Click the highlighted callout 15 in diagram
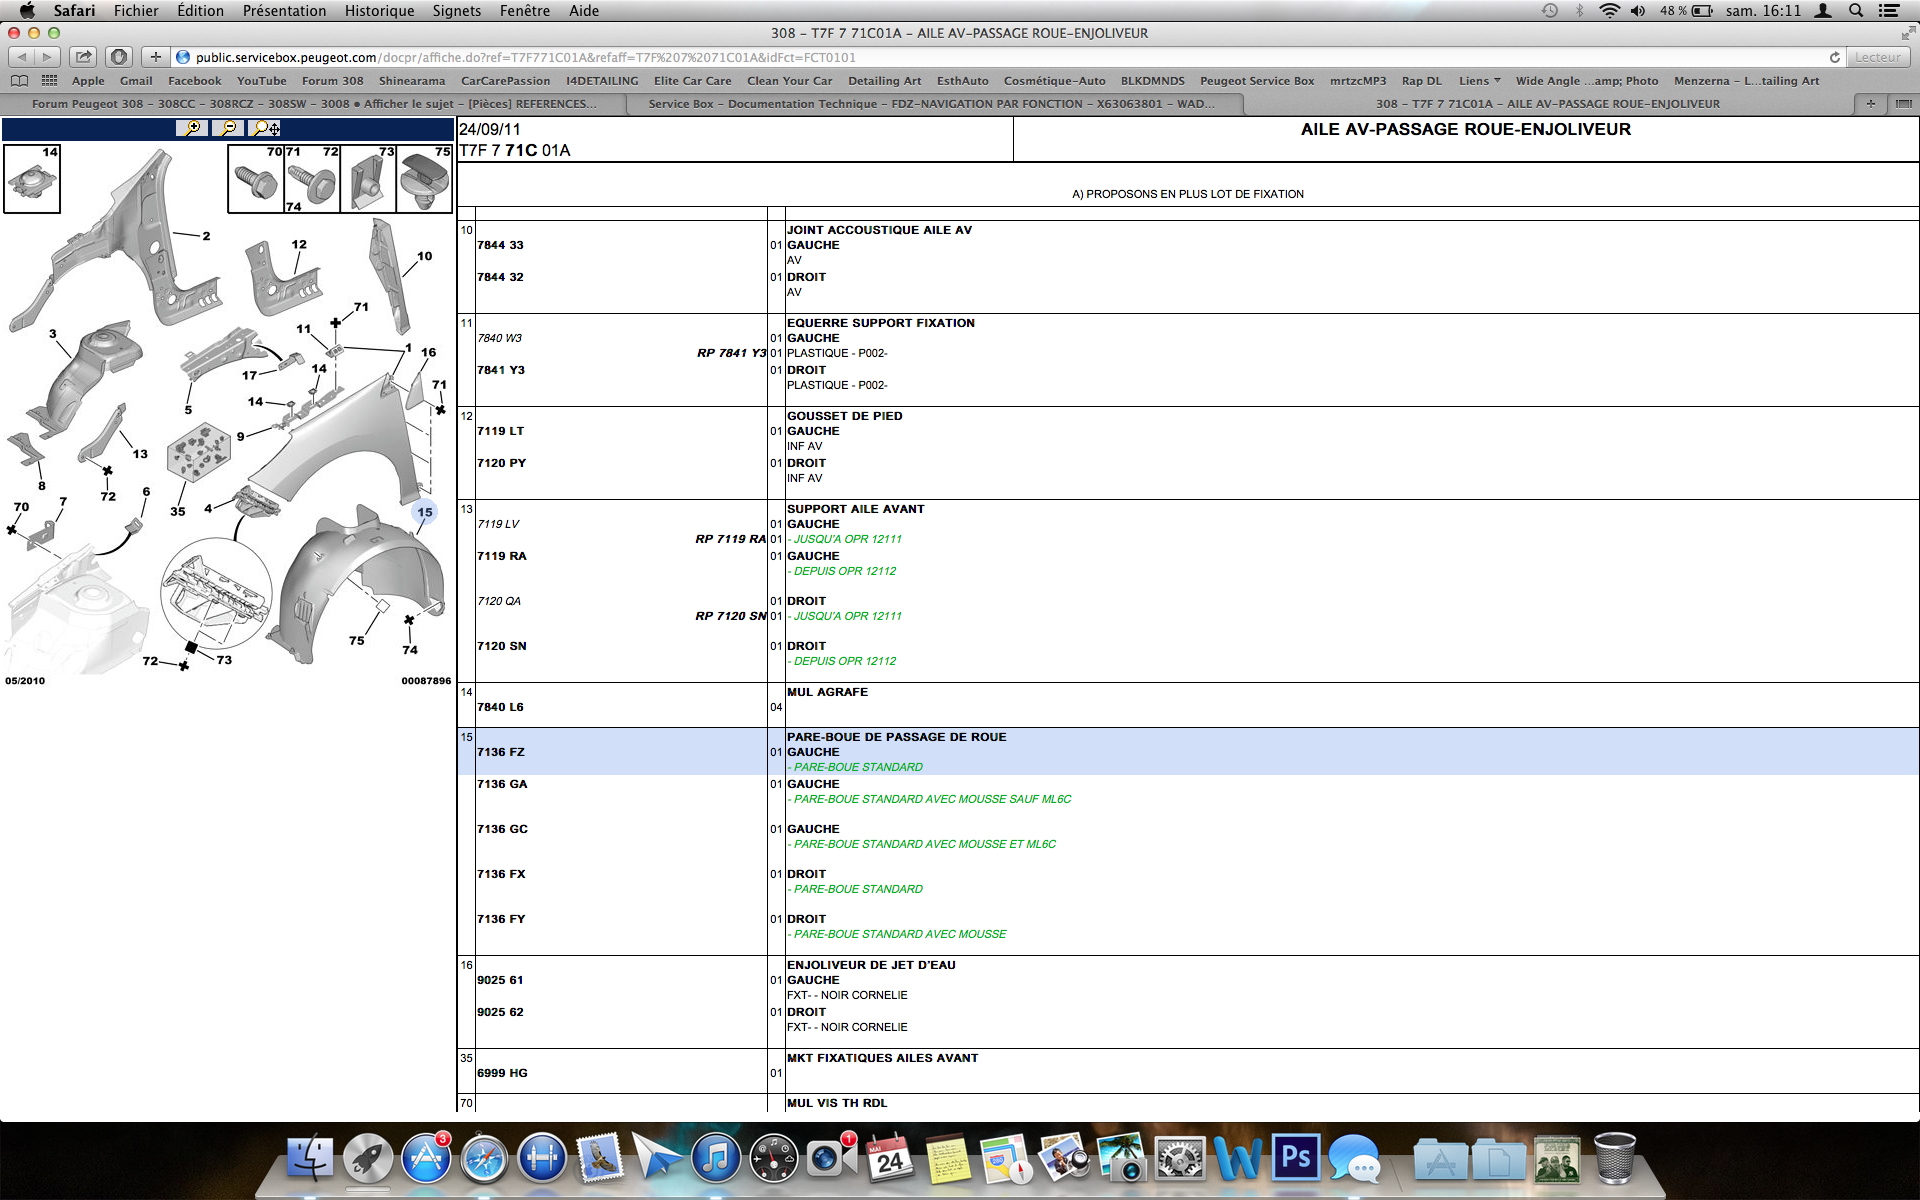 [425, 512]
